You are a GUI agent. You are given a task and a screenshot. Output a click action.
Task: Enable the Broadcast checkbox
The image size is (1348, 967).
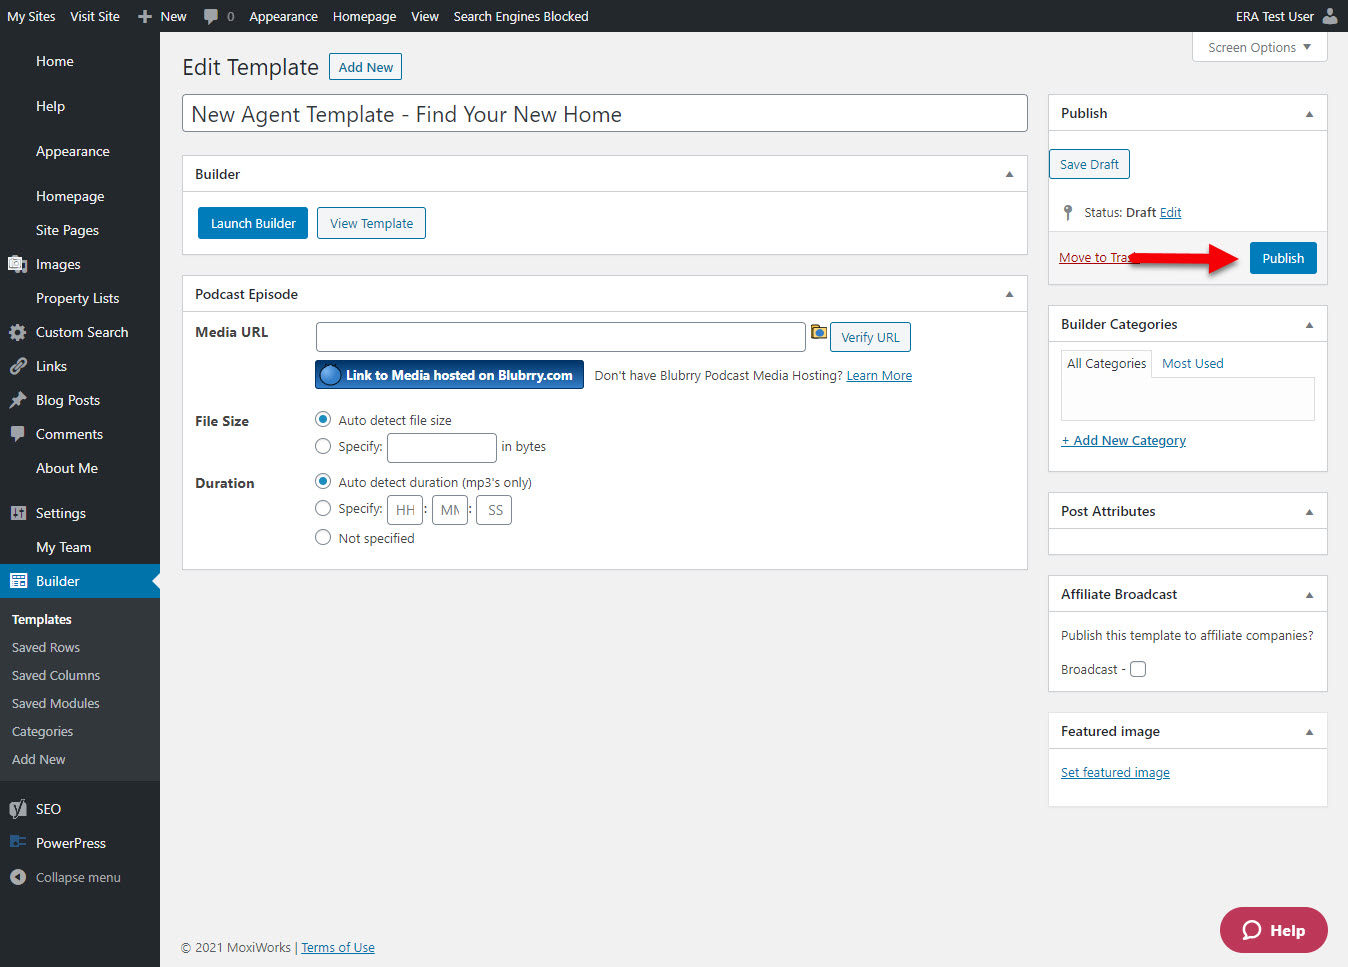pos(1138,669)
